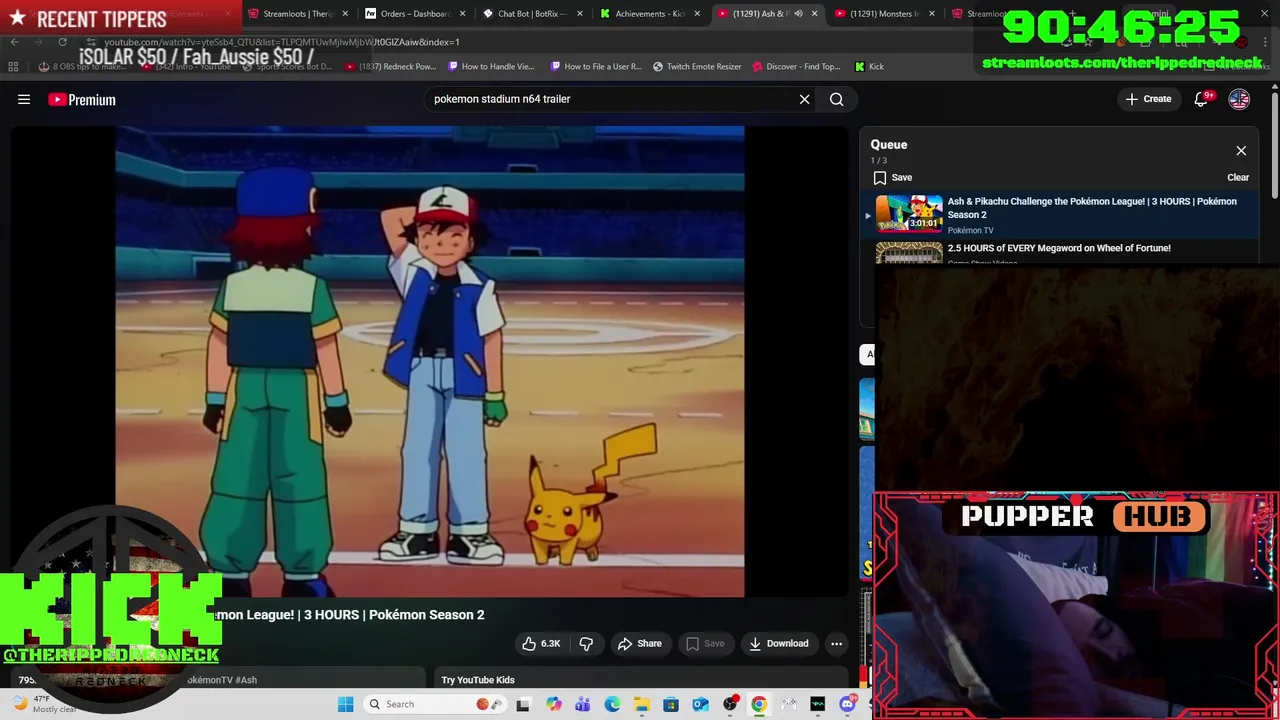Click the search field text

[502, 99]
